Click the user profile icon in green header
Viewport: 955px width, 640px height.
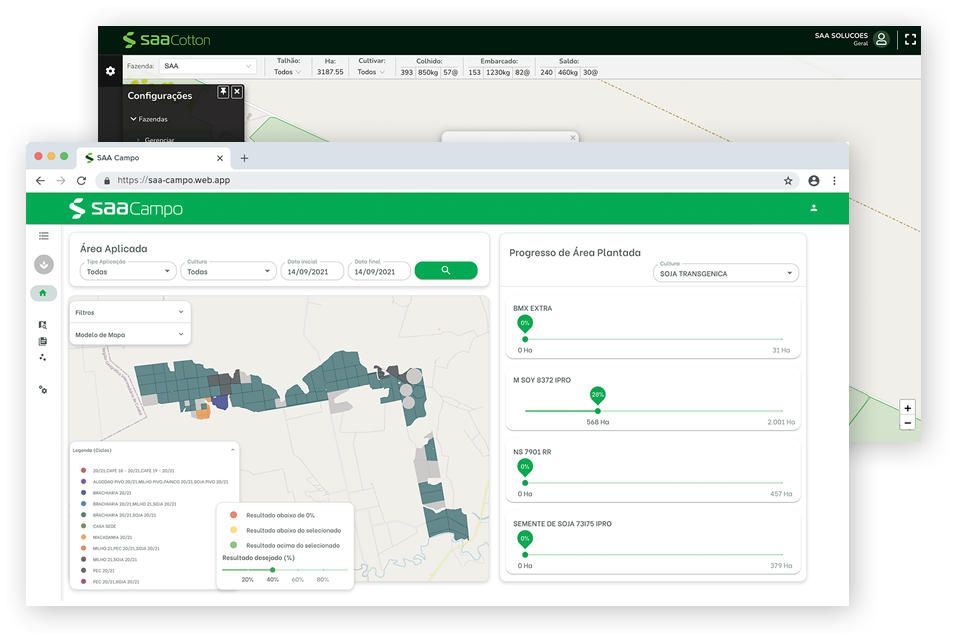814,208
